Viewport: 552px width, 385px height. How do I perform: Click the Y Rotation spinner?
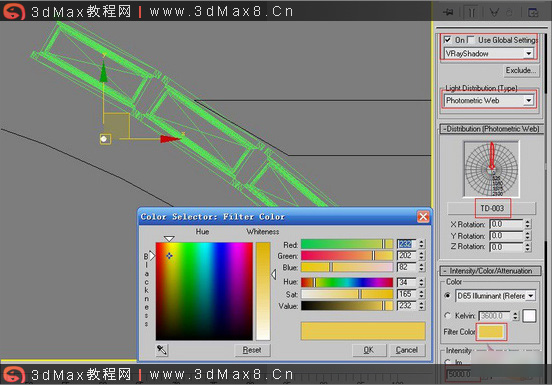pos(527,235)
